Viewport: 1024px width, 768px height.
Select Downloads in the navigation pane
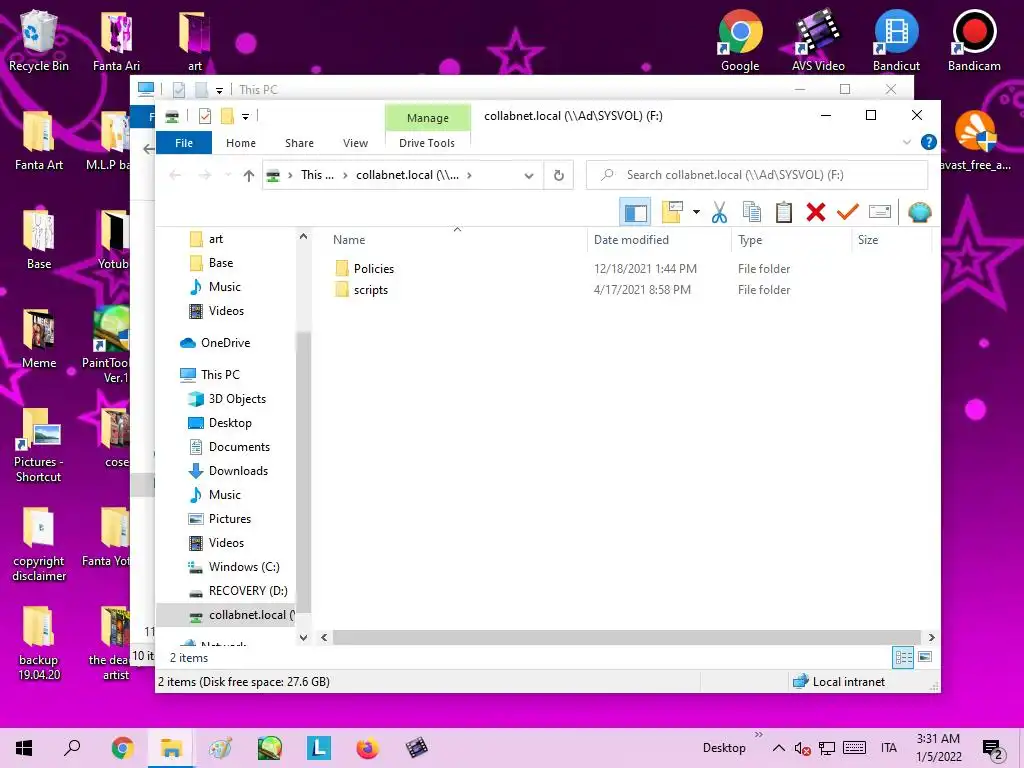click(x=238, y=471)
